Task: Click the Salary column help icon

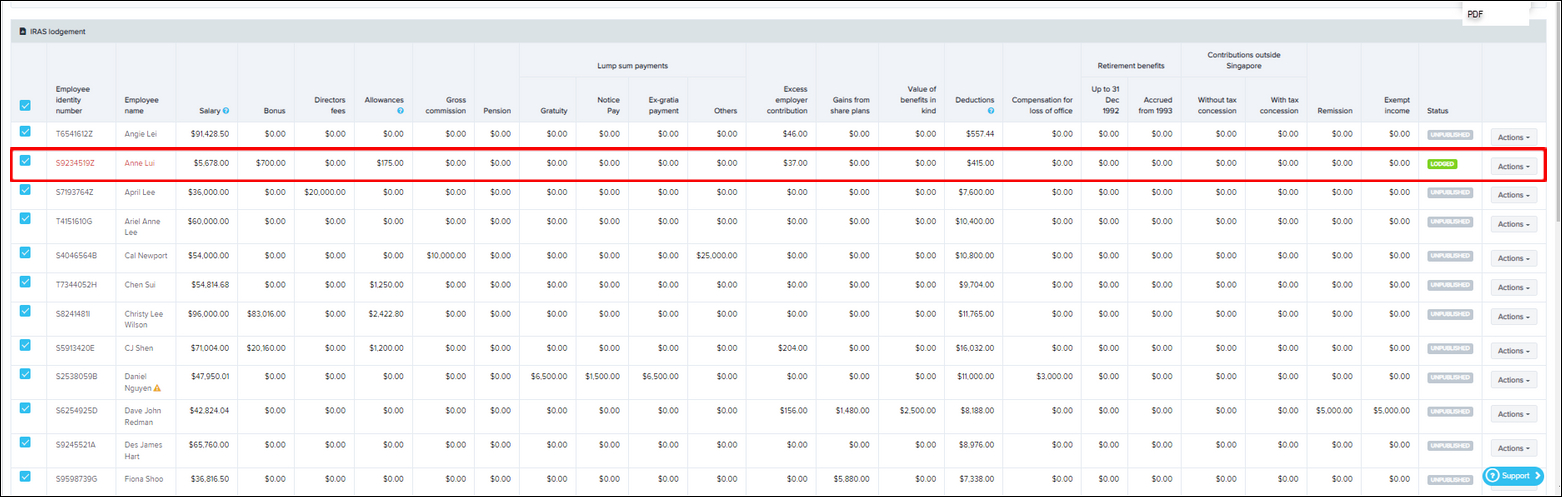Action: [x=226, y=111]
